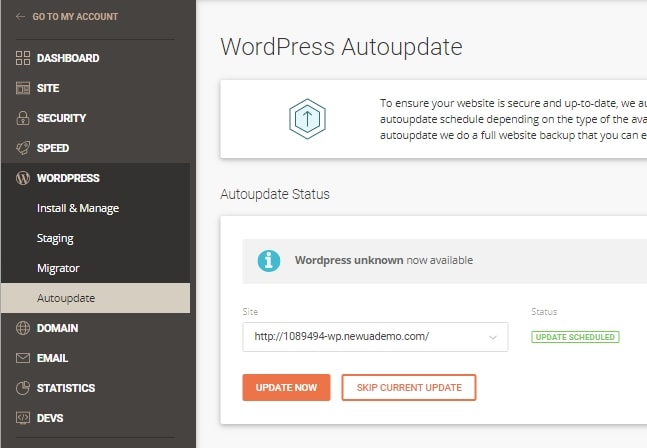647x448 pixels.
Task: Open the Email menu section
Action: [x=52, y=358]
